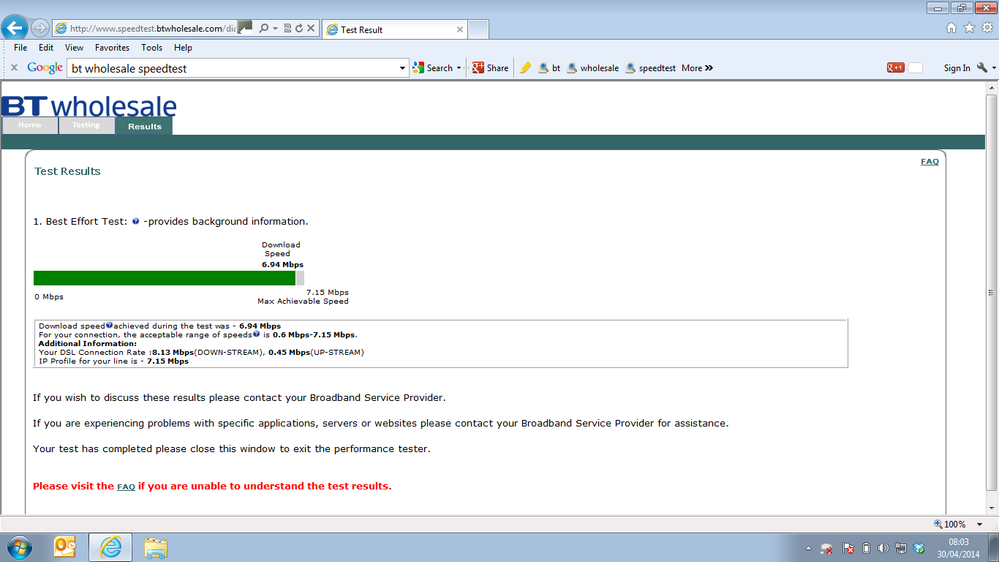
Task: Click the blue help icon beside Best Effort Test
Action: [x=136, y=221]
